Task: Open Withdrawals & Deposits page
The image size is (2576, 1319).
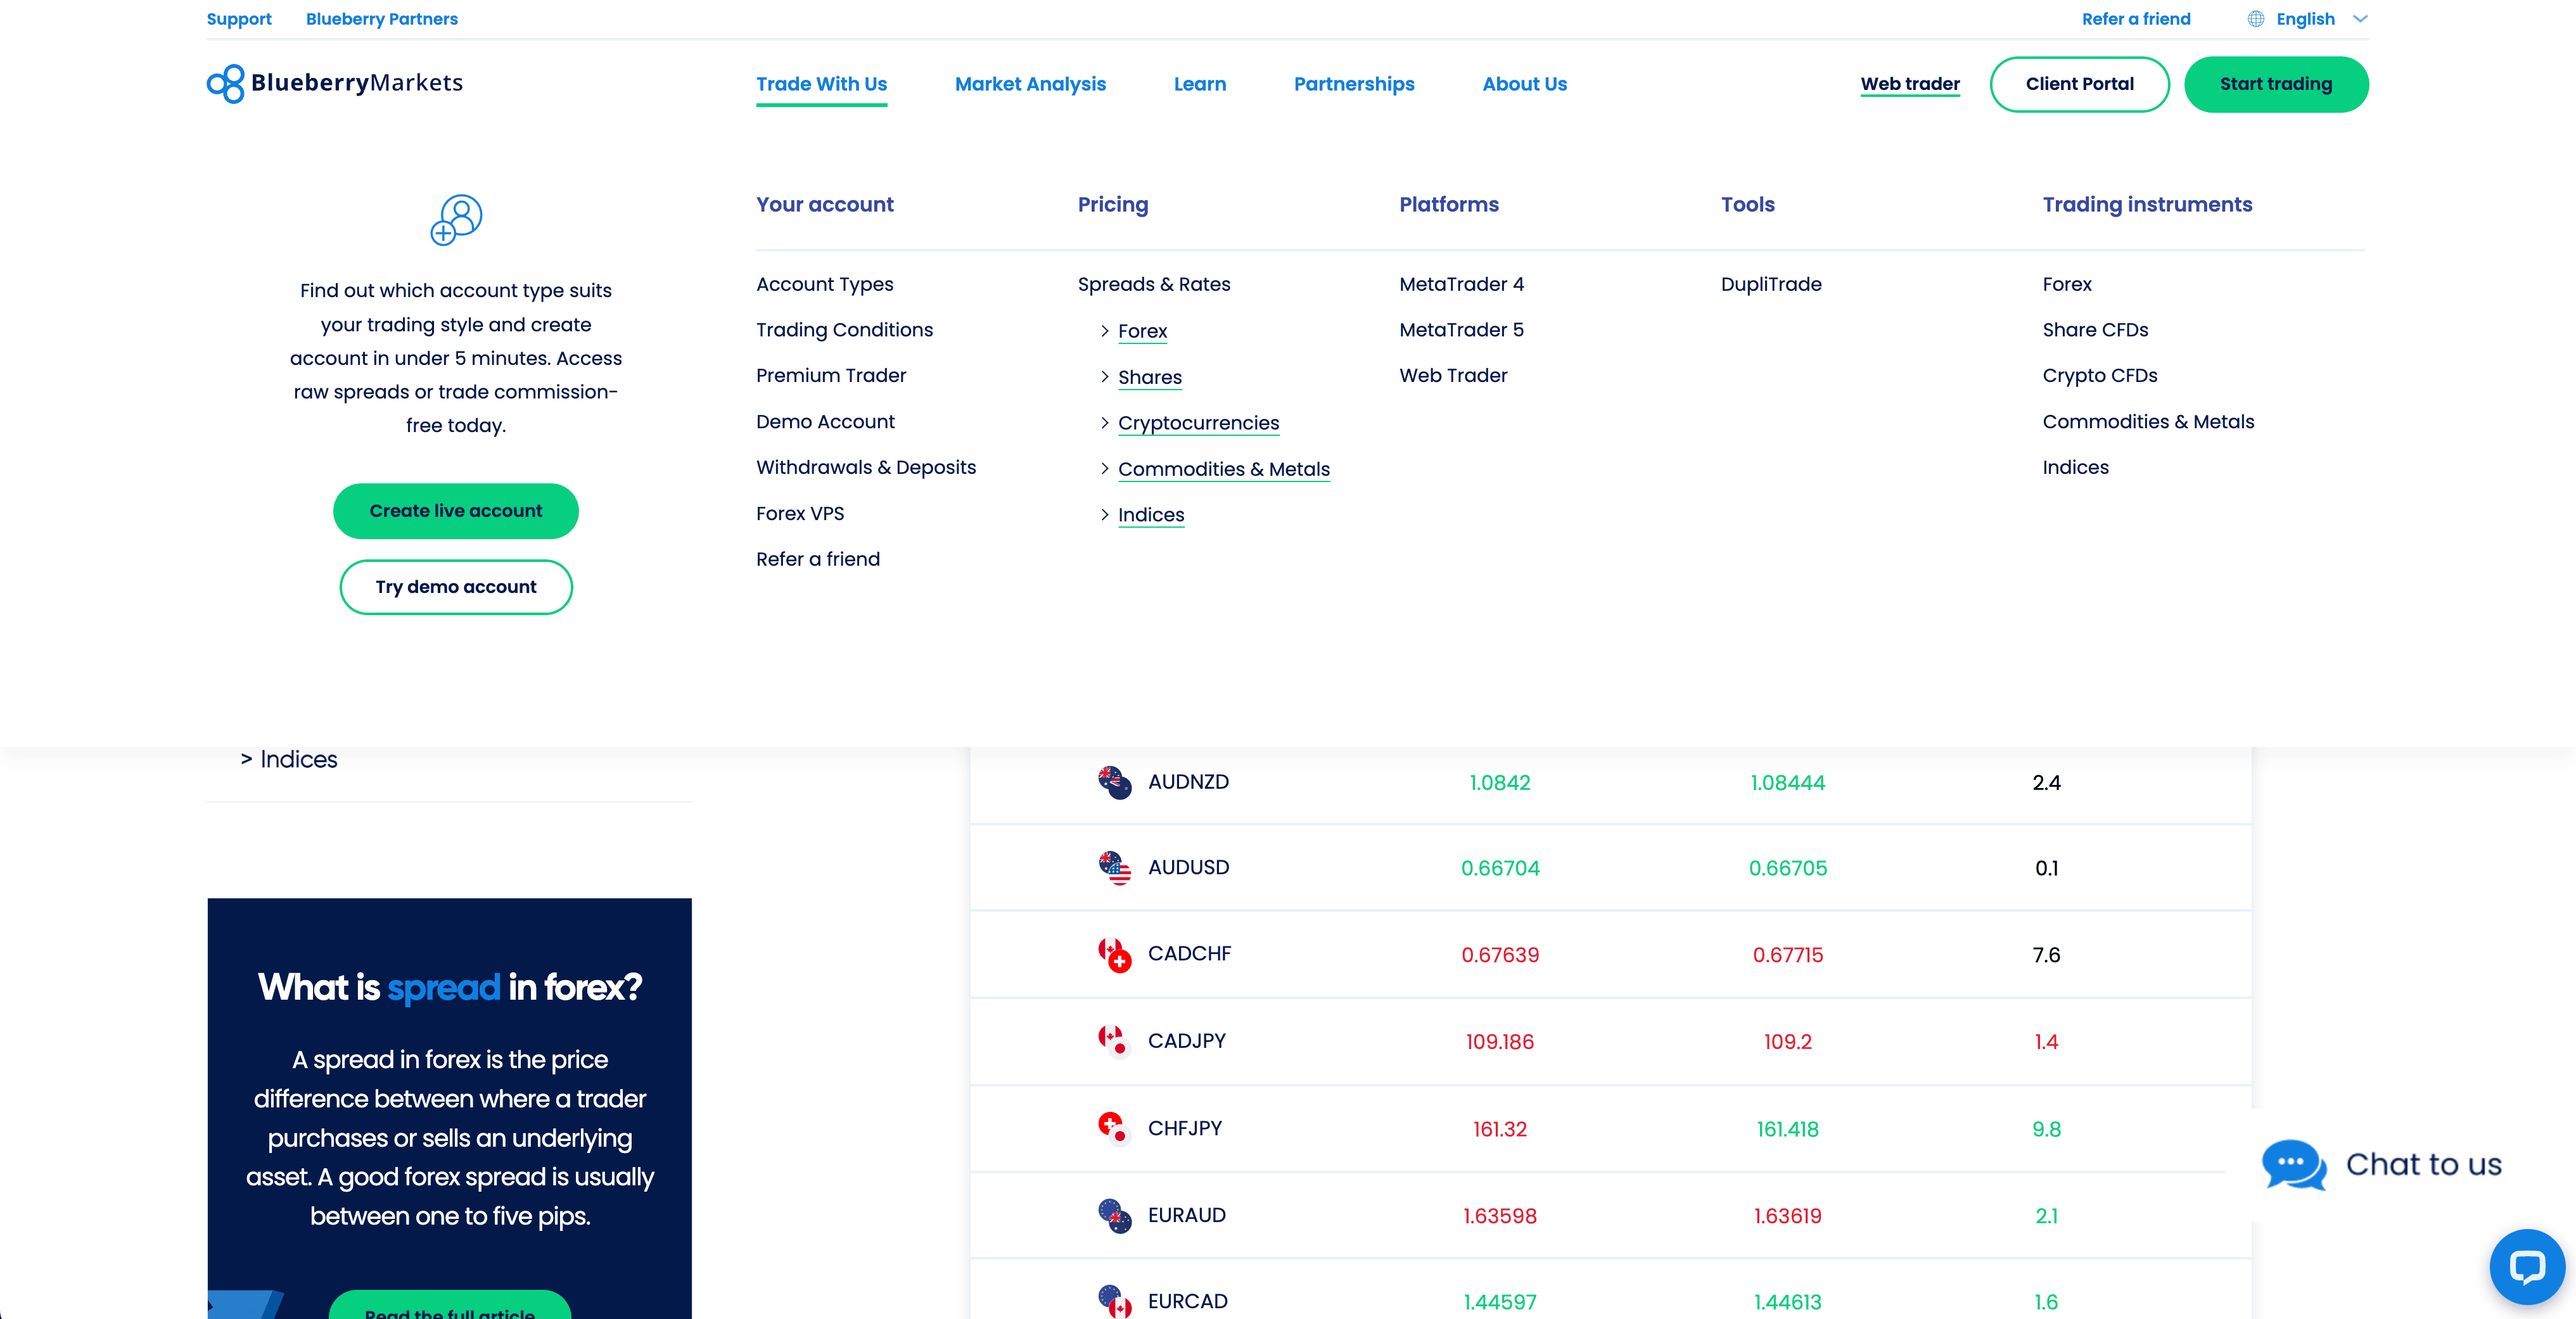Action: click(866, 468)
